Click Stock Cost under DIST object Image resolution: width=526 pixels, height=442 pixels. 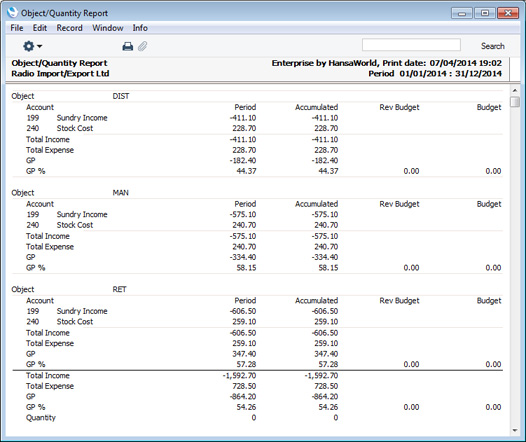tap(75, 128)
